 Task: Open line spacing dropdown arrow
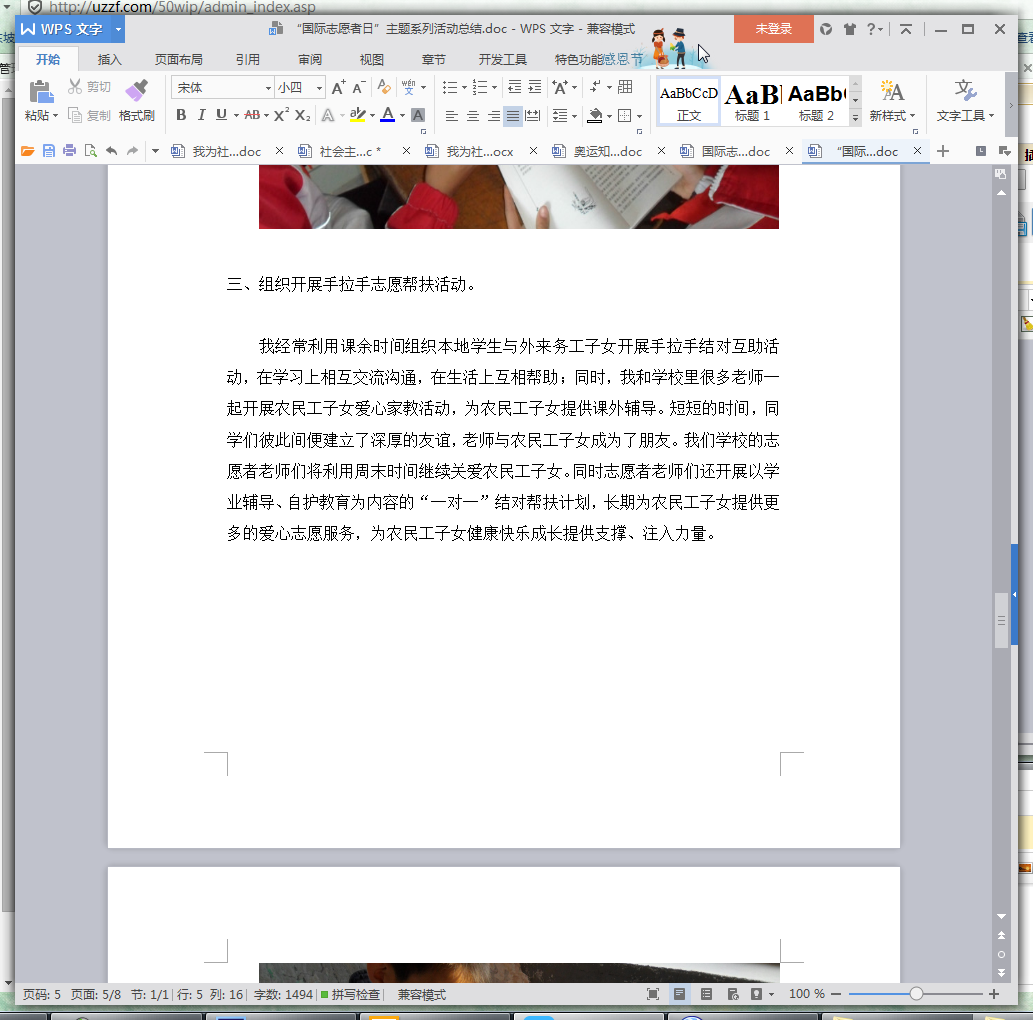coord(574,117)
